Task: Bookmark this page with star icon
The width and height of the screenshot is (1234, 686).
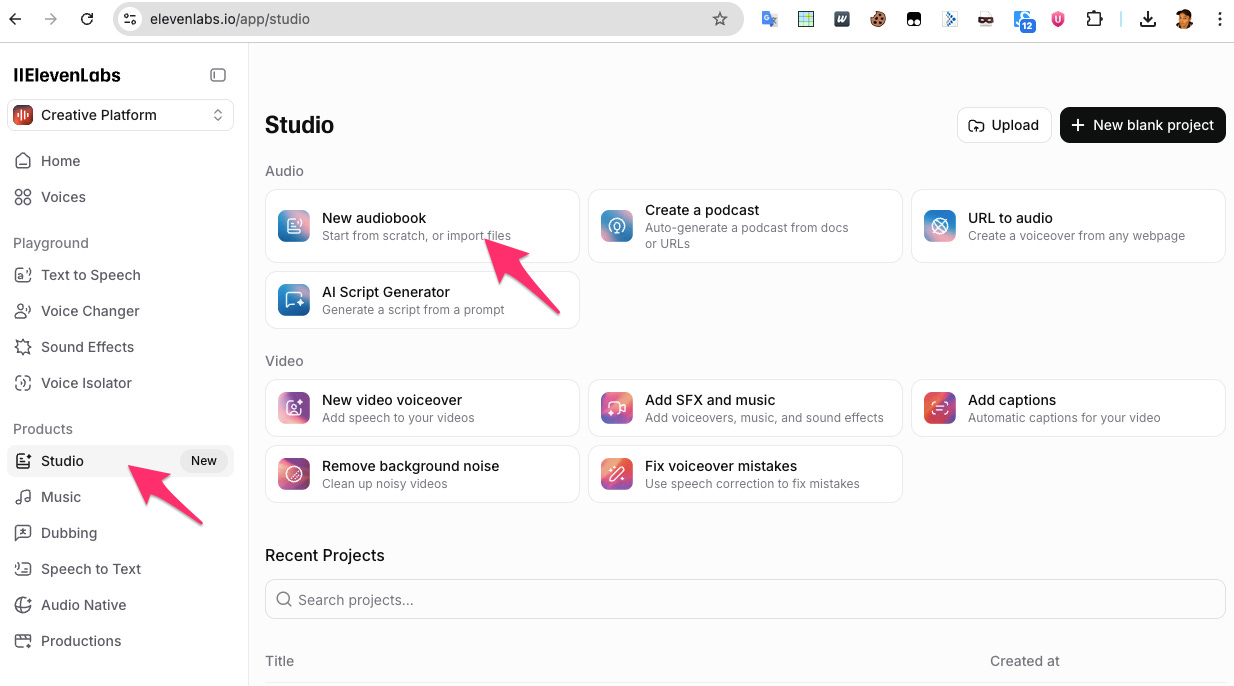Action: coord(720,19)
